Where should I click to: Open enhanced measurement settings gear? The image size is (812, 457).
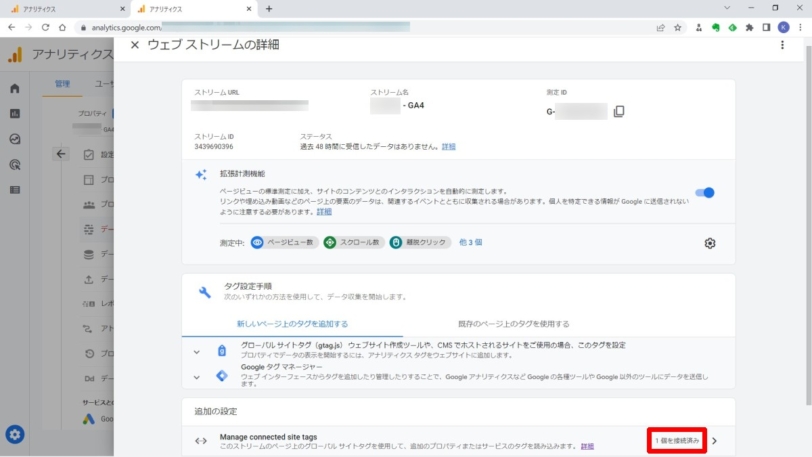tap(709, 243)
